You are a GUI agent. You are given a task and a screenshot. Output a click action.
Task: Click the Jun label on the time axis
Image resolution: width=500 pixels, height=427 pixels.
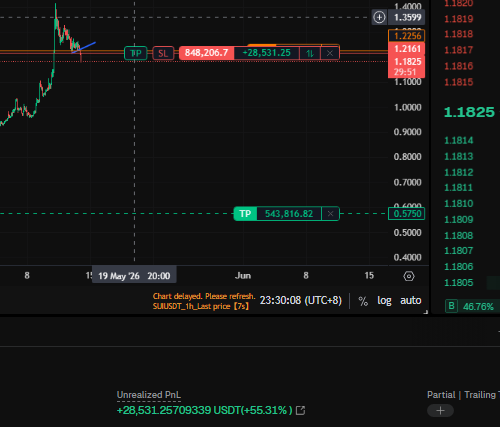(243, 276)
